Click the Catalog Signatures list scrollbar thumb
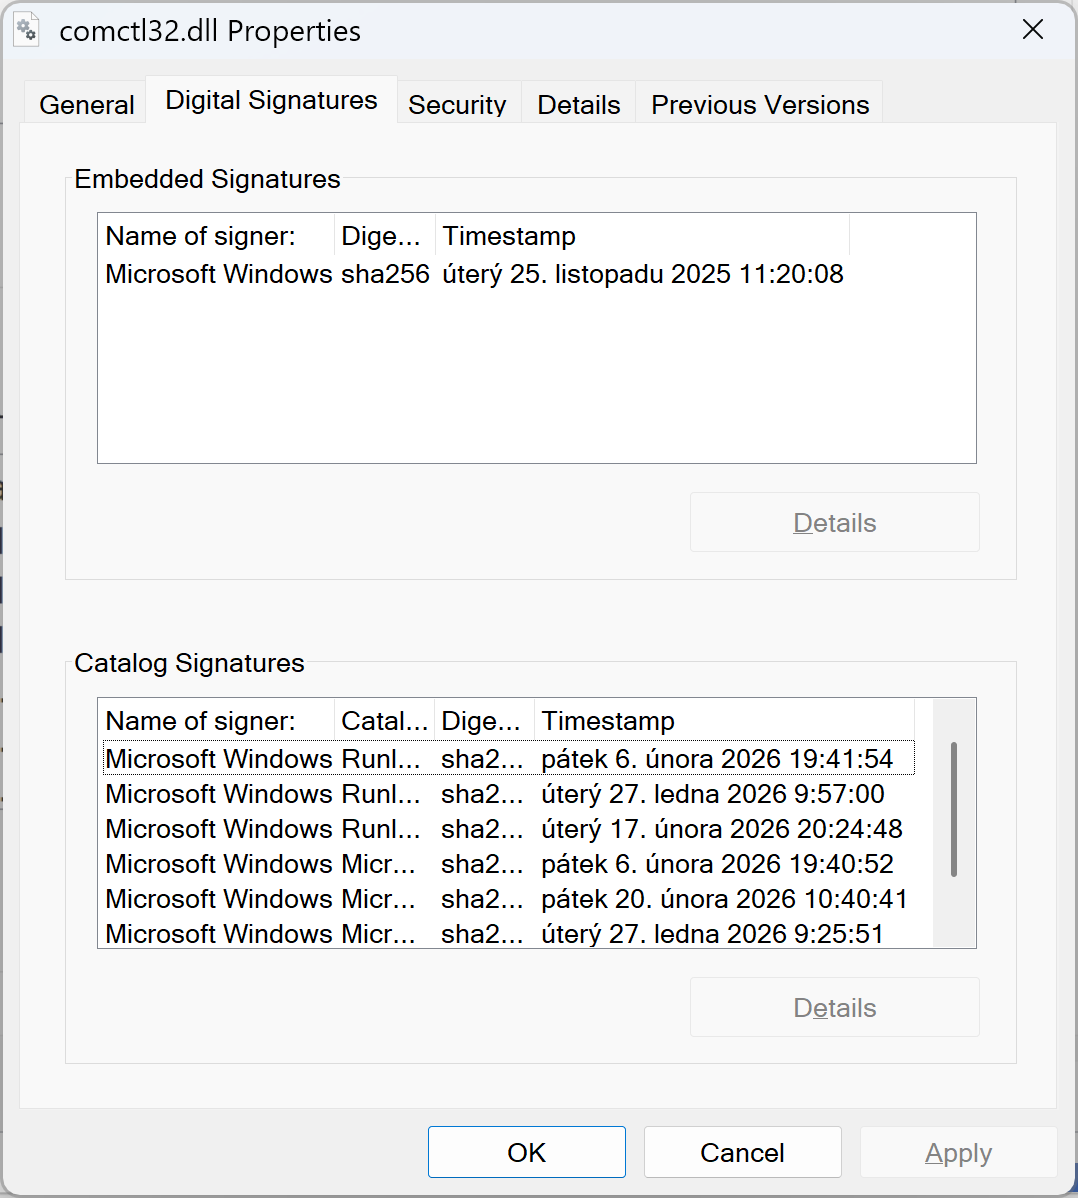This screenshot has height=1198, width=1078. pos(953,808)
